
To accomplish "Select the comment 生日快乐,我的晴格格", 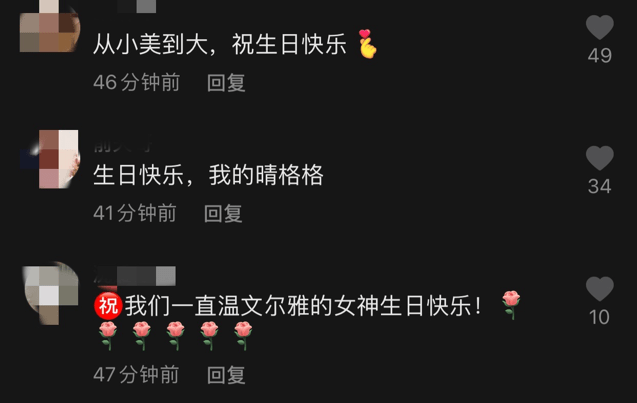I will 208,176.
